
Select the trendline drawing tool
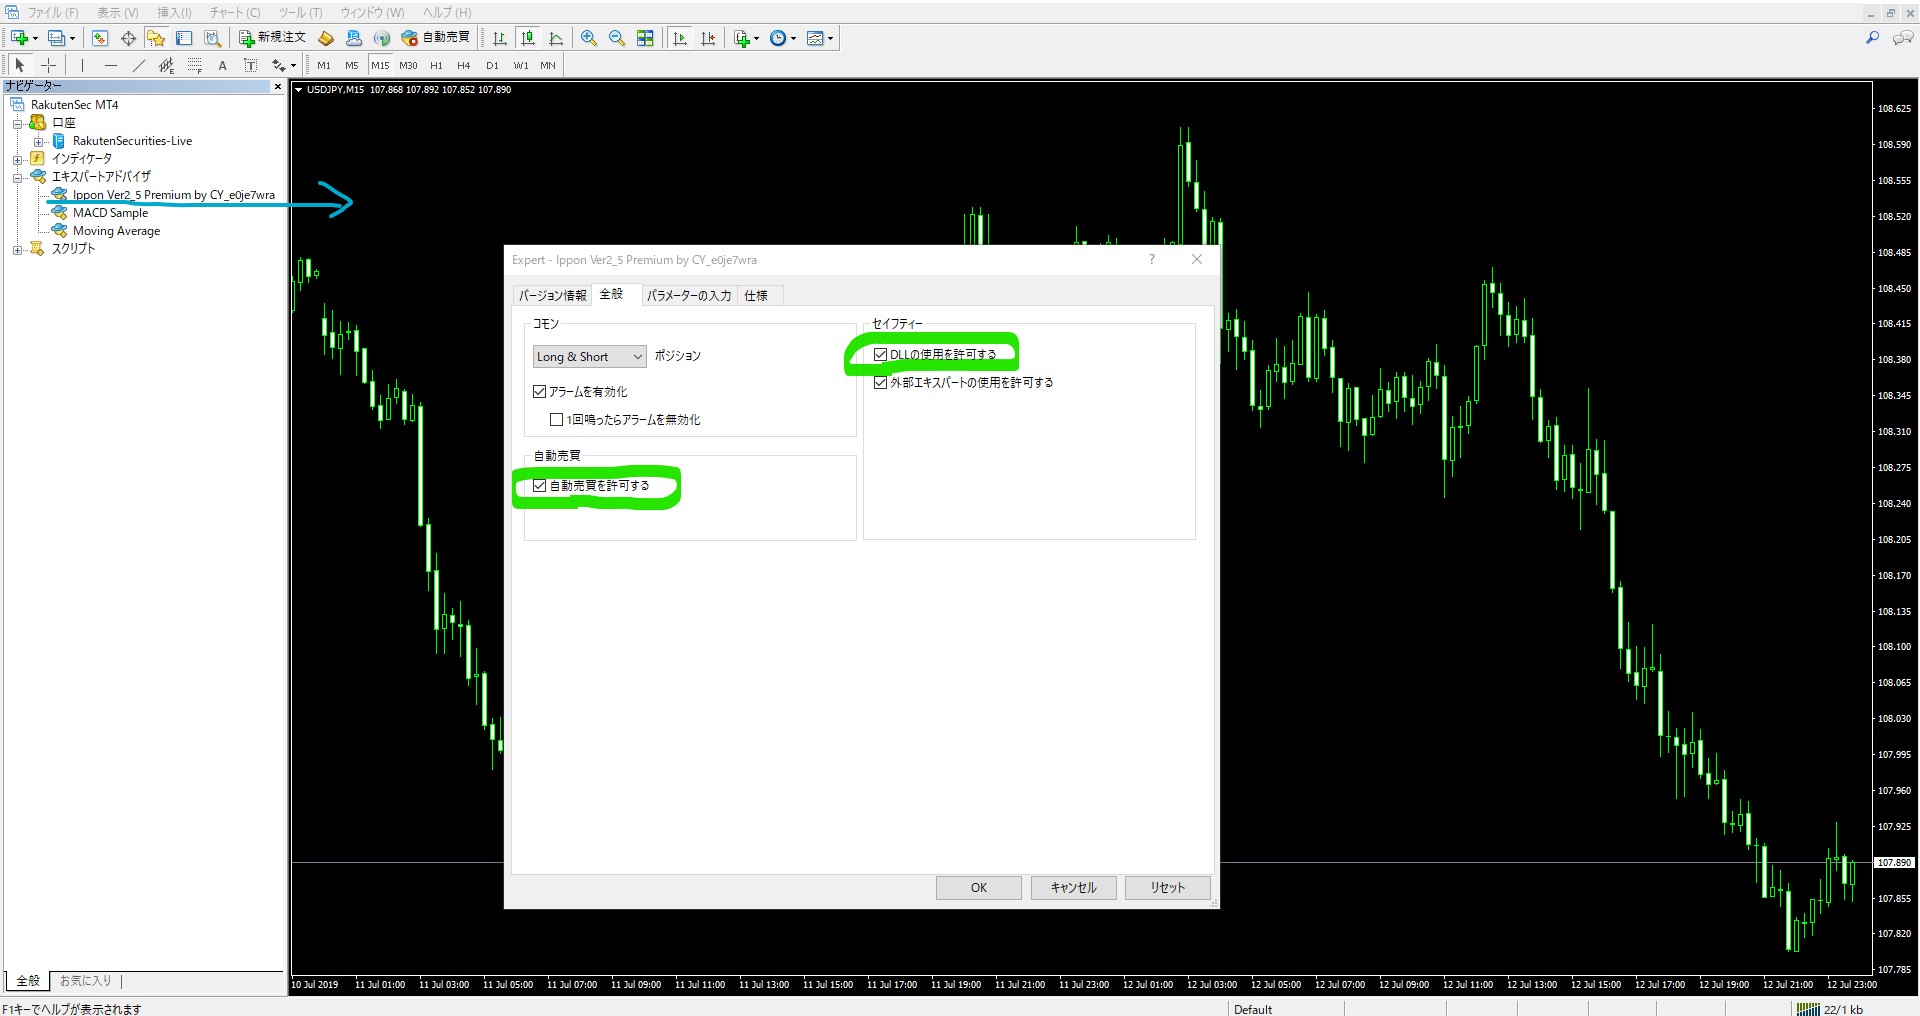(x=138, y=65)
